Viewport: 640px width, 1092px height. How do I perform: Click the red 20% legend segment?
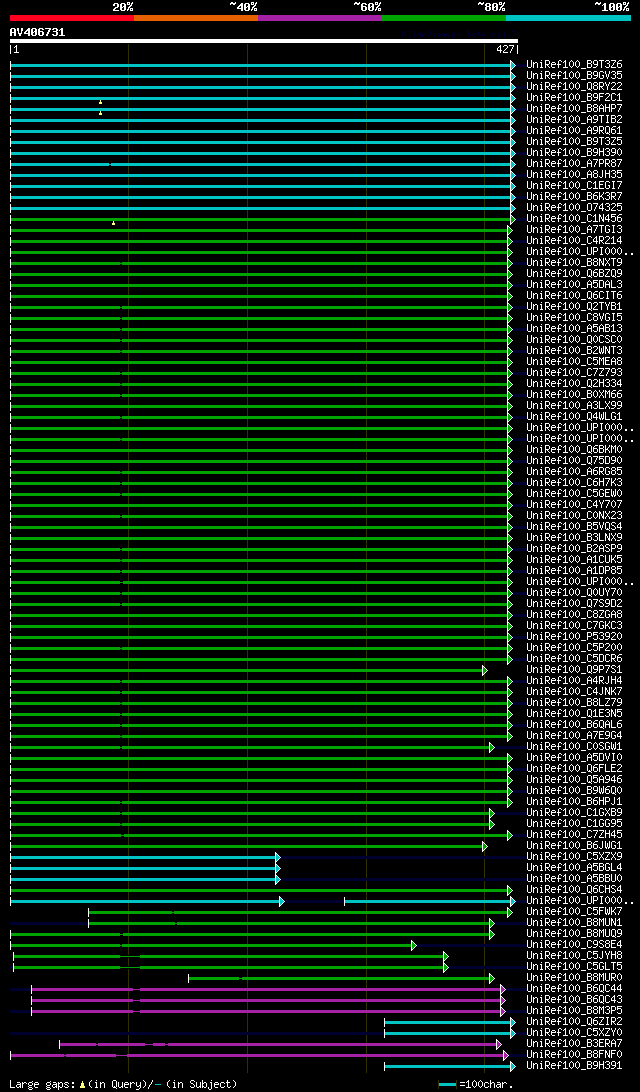(72, 17)
